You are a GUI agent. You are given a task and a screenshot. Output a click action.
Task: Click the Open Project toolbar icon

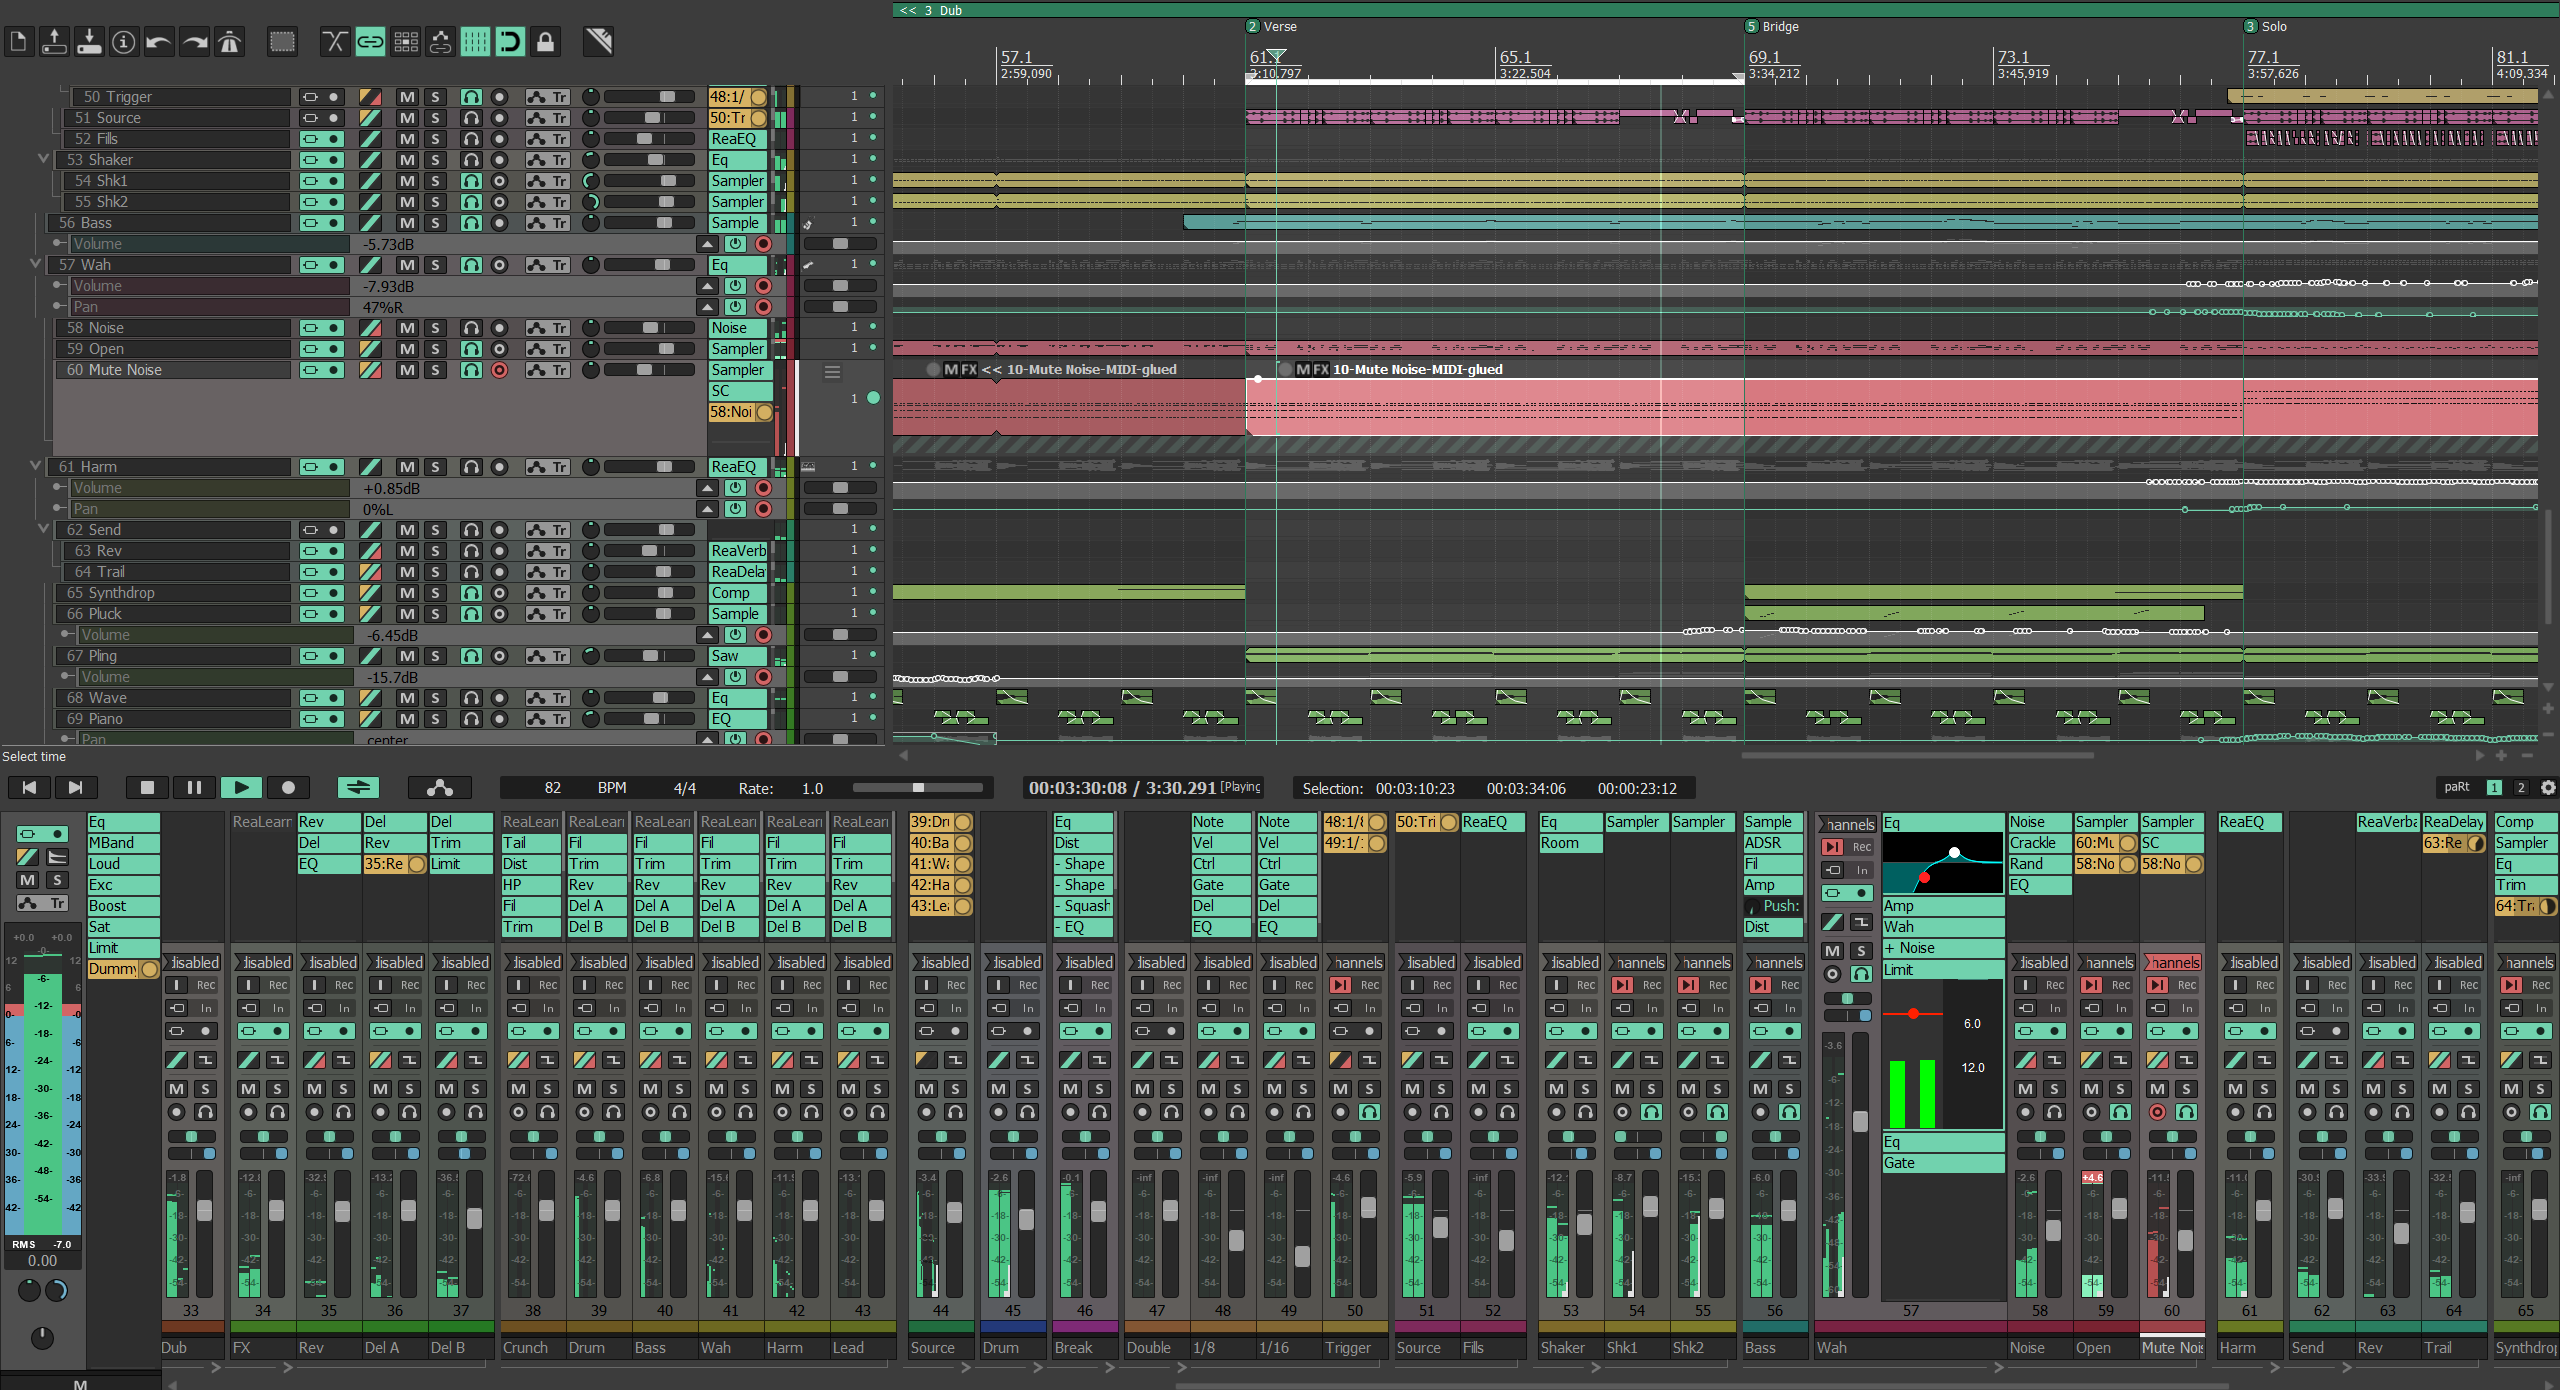coord(54,42)
